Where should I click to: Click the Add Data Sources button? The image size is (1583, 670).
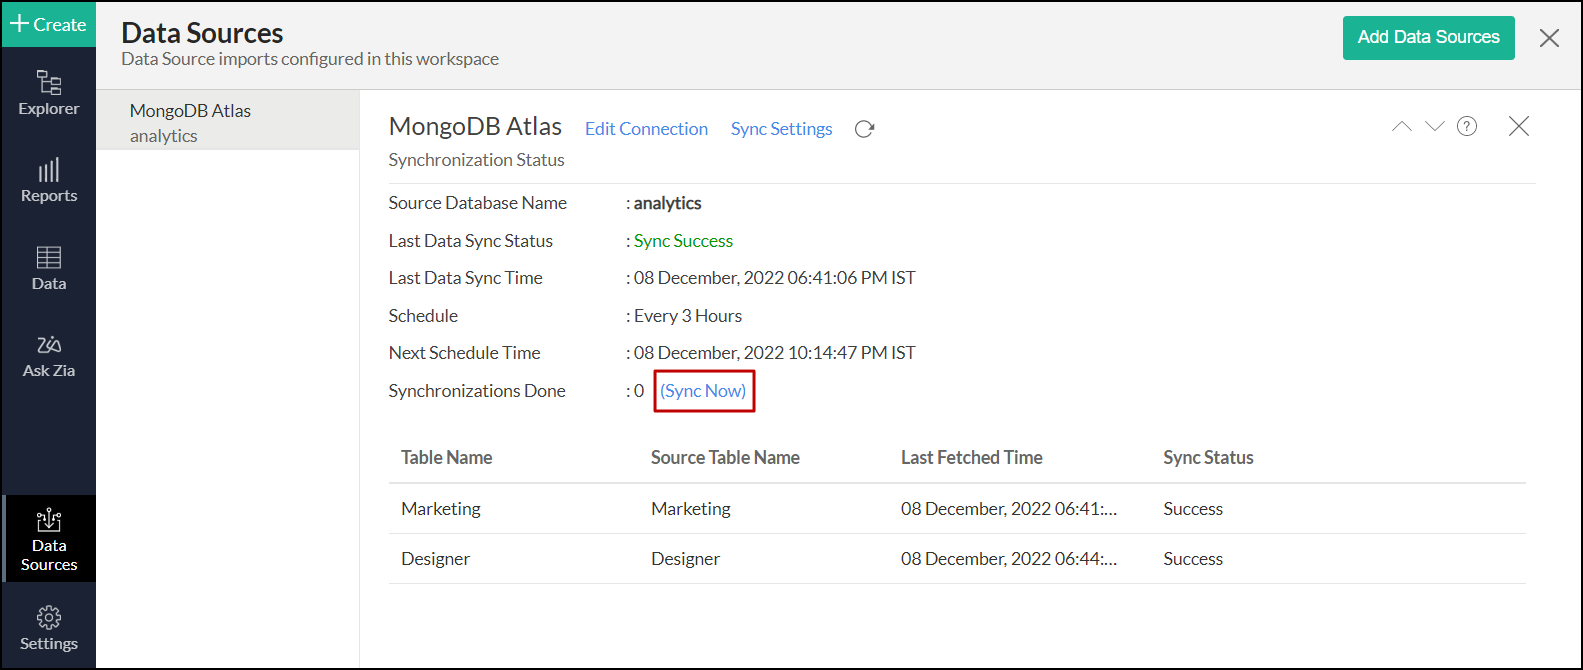tap(1428, 38)
